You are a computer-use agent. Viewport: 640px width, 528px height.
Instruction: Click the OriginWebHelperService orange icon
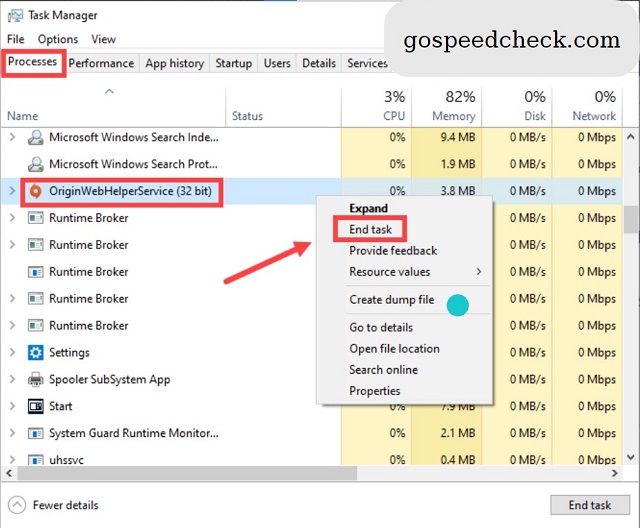click(36, 191)
